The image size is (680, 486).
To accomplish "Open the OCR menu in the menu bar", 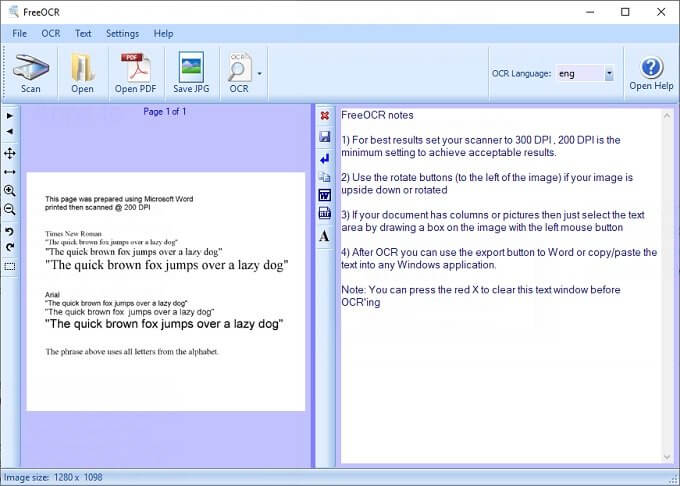I will [51, 33].
